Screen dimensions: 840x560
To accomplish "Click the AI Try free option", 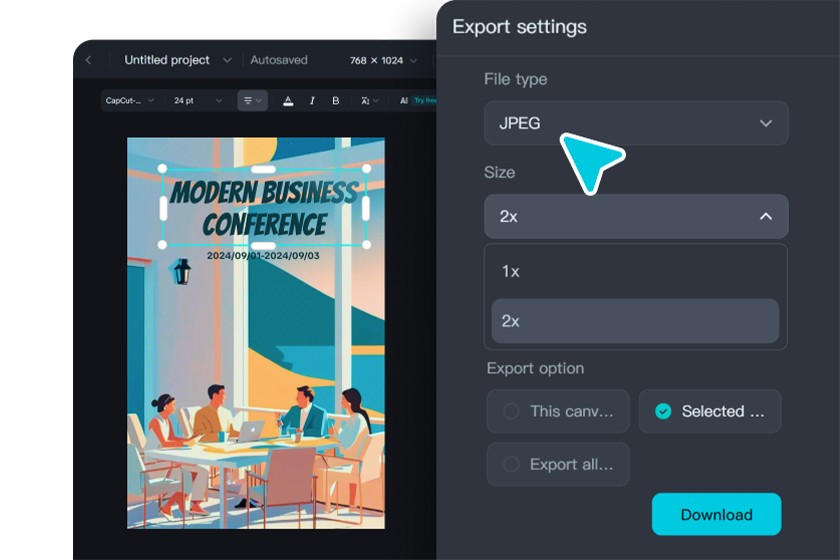I will pos(418,100).
